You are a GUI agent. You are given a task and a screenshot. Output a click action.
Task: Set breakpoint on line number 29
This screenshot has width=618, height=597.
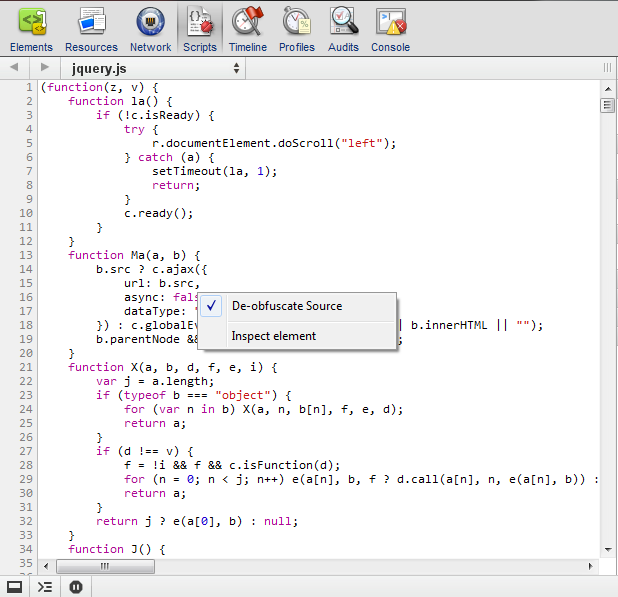click(26, 479)
